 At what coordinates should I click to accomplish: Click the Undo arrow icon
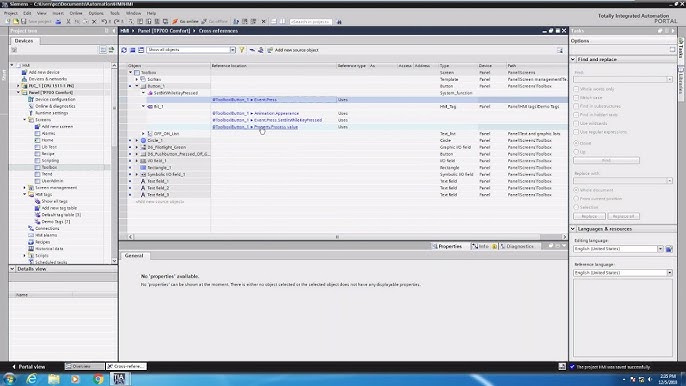[x=104, y=21]
